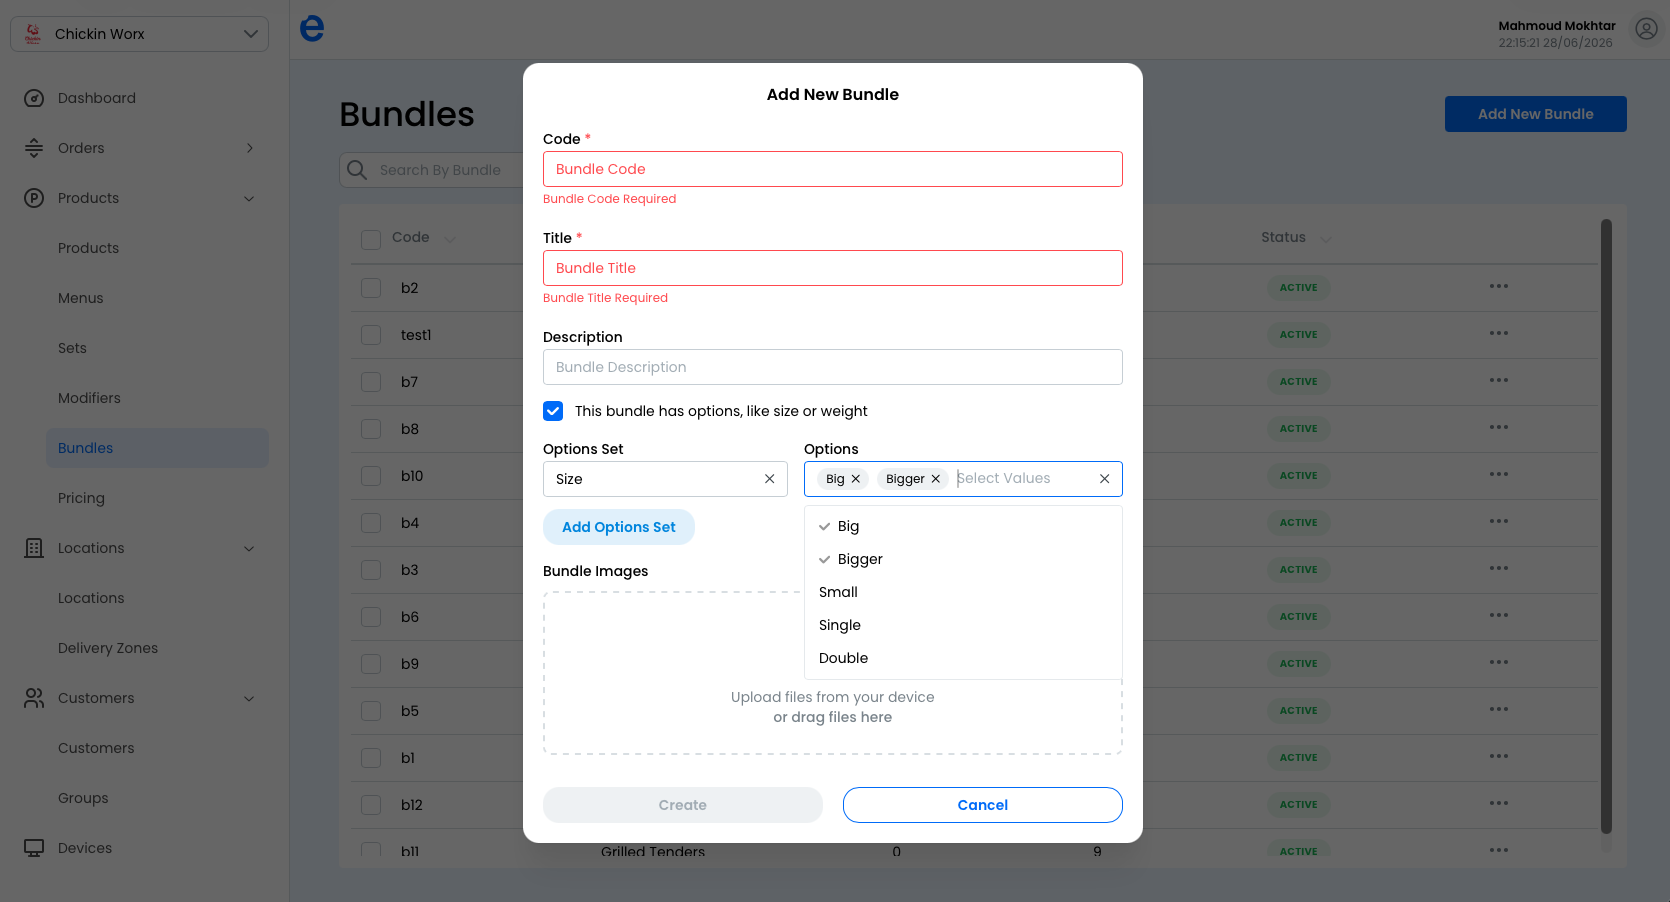Click the Bundle Code input field

(x=833, y=169)
